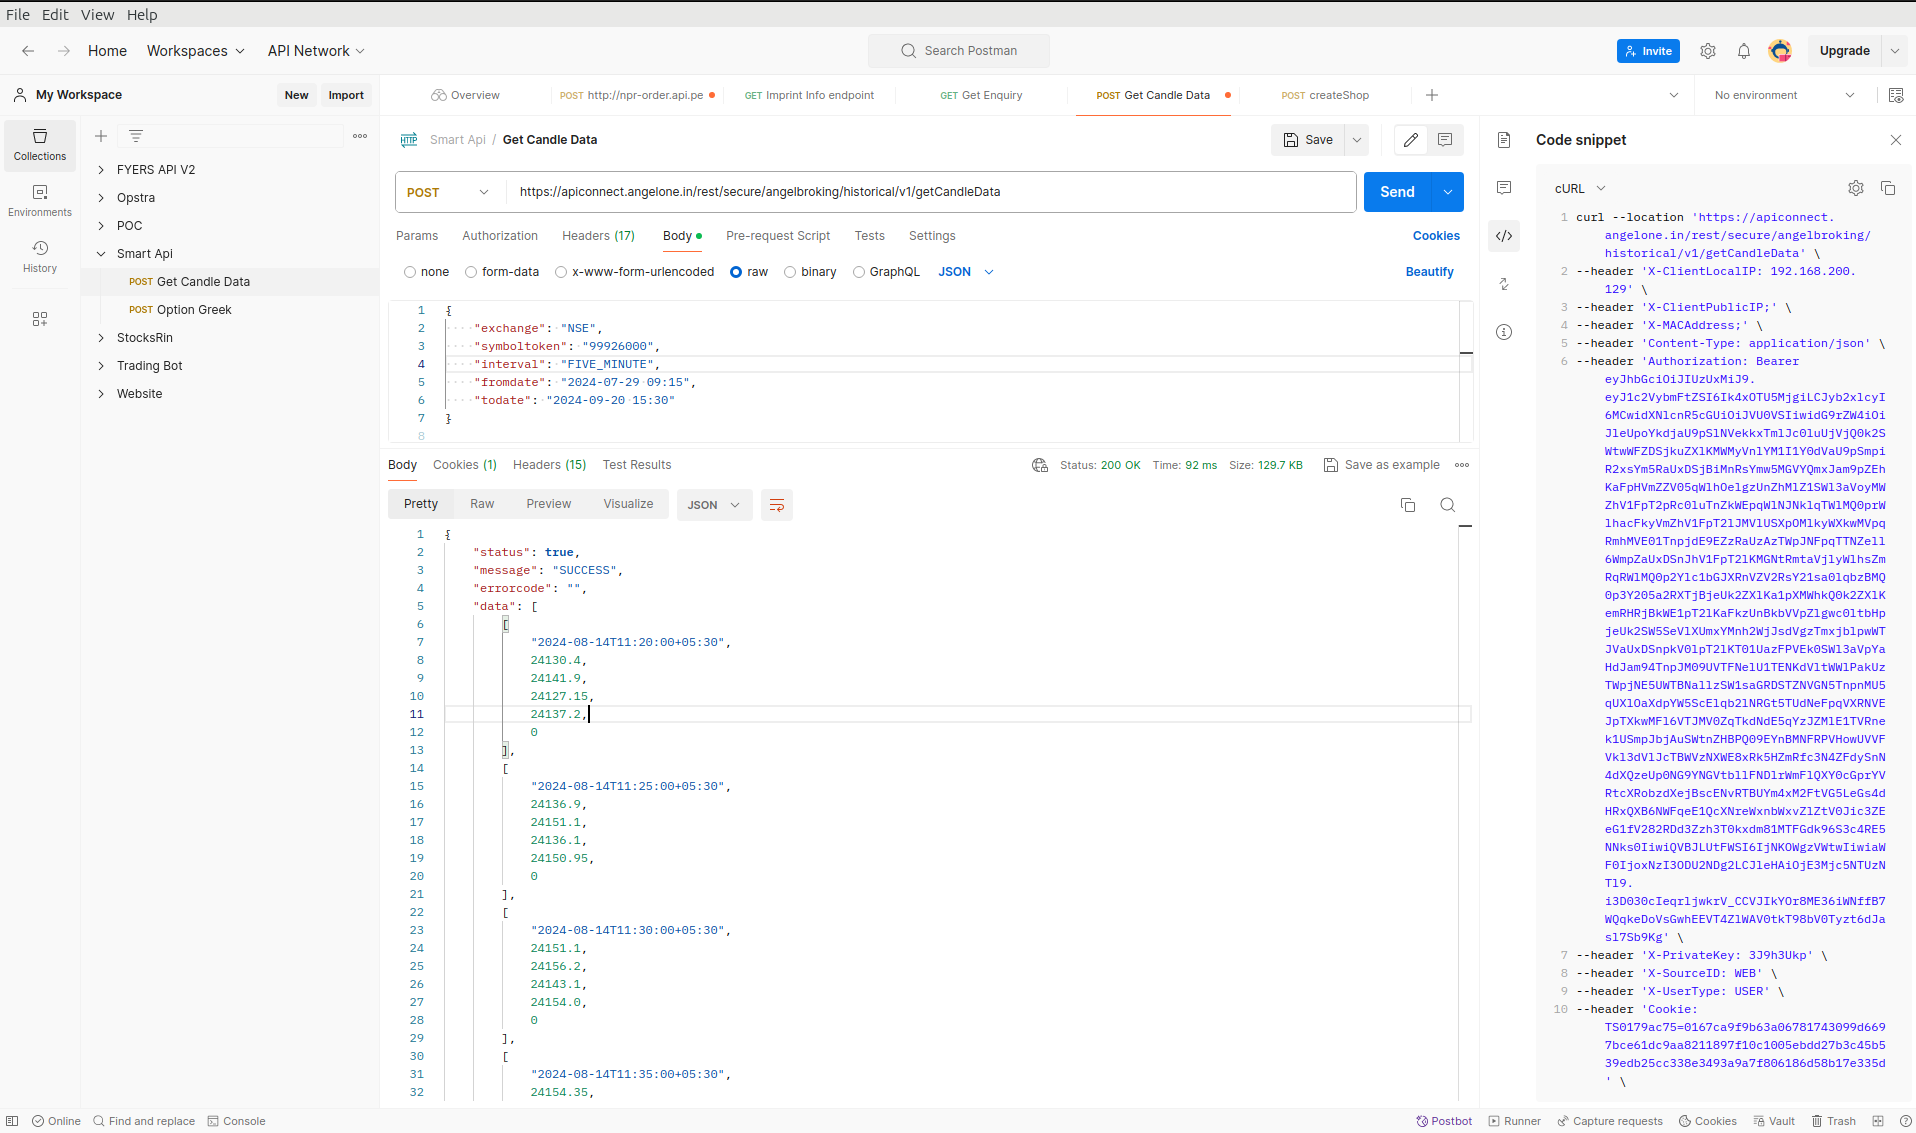Go forward with the right arrow
The width and height of the screenshot is (1916, 1133).
click(64, 51)
